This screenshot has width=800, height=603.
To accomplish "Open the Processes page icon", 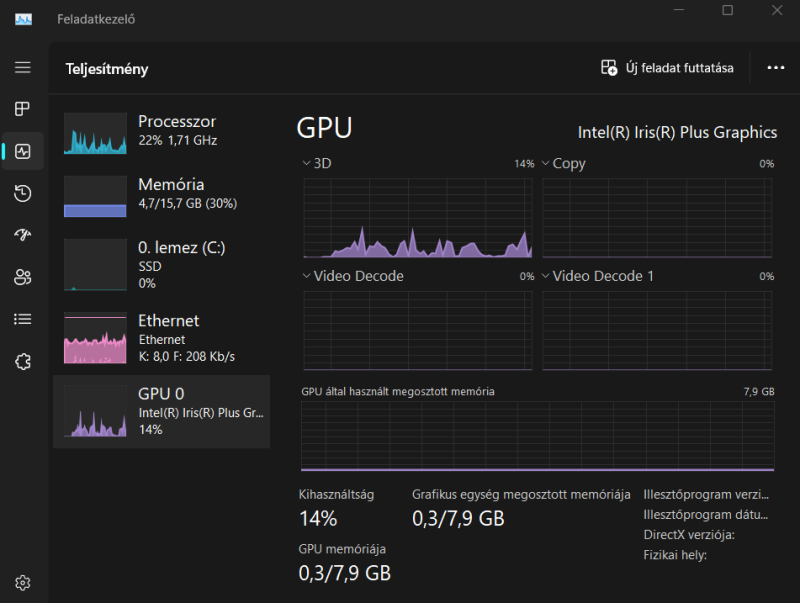I will (22, 109).
